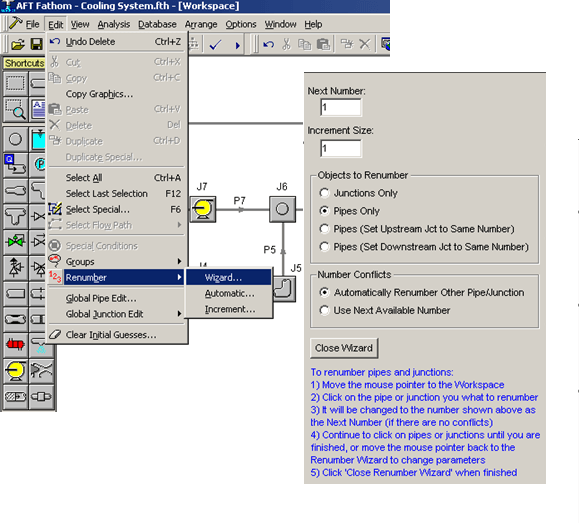Expand Global Junction Edit submenu
This screenshot has width=581, height=523.
click(x=116, y=314)
